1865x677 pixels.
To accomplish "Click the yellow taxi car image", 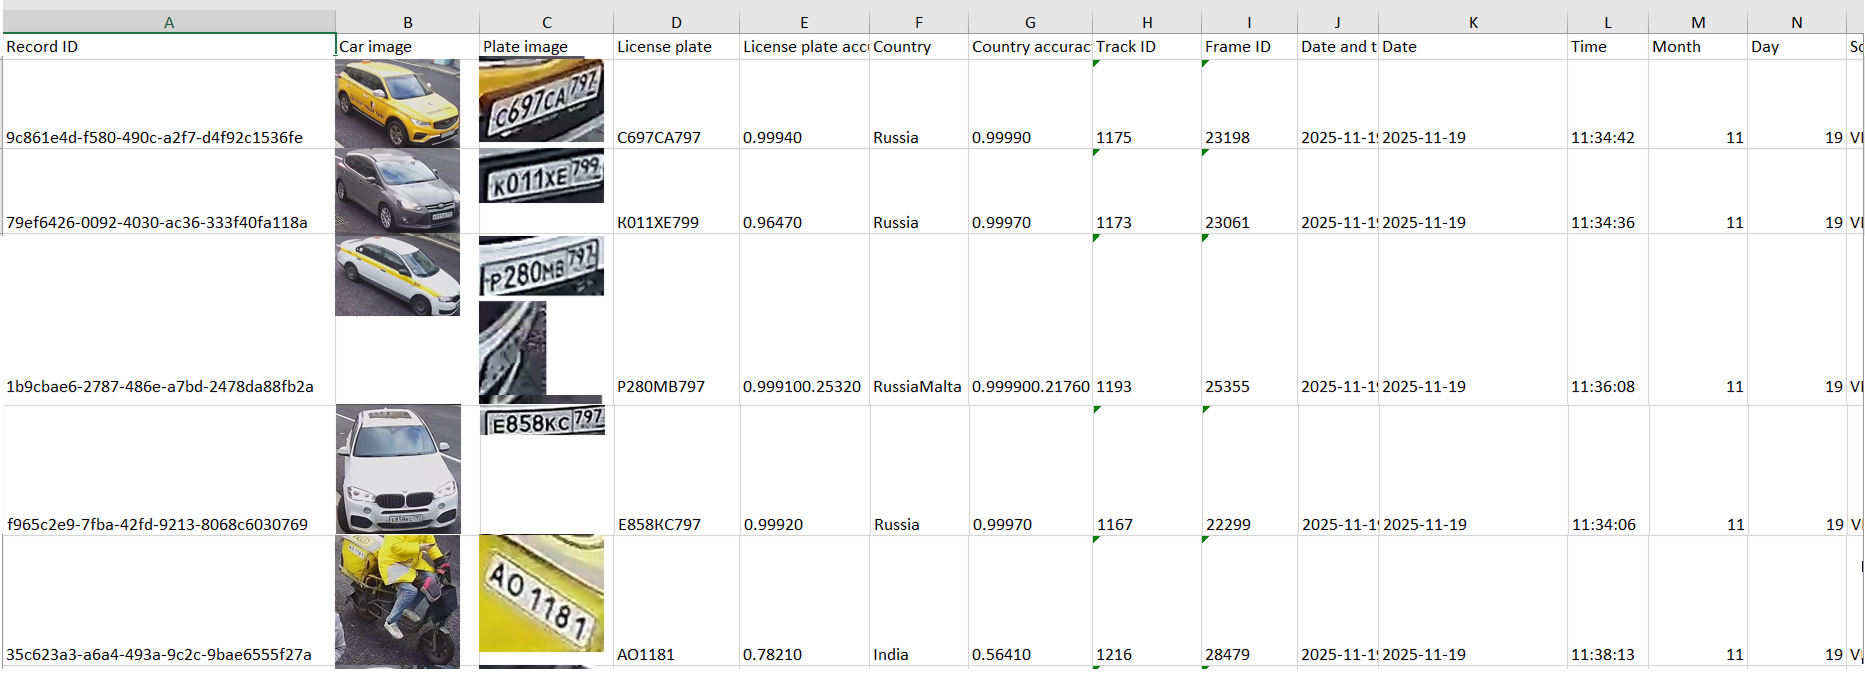I will coord(398,103).
